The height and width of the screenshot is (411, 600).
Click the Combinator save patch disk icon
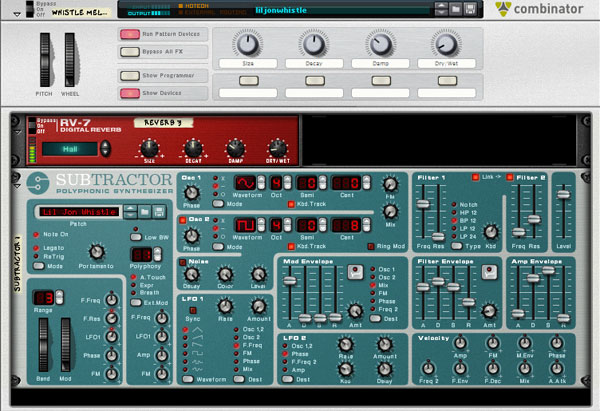[470, 8]
